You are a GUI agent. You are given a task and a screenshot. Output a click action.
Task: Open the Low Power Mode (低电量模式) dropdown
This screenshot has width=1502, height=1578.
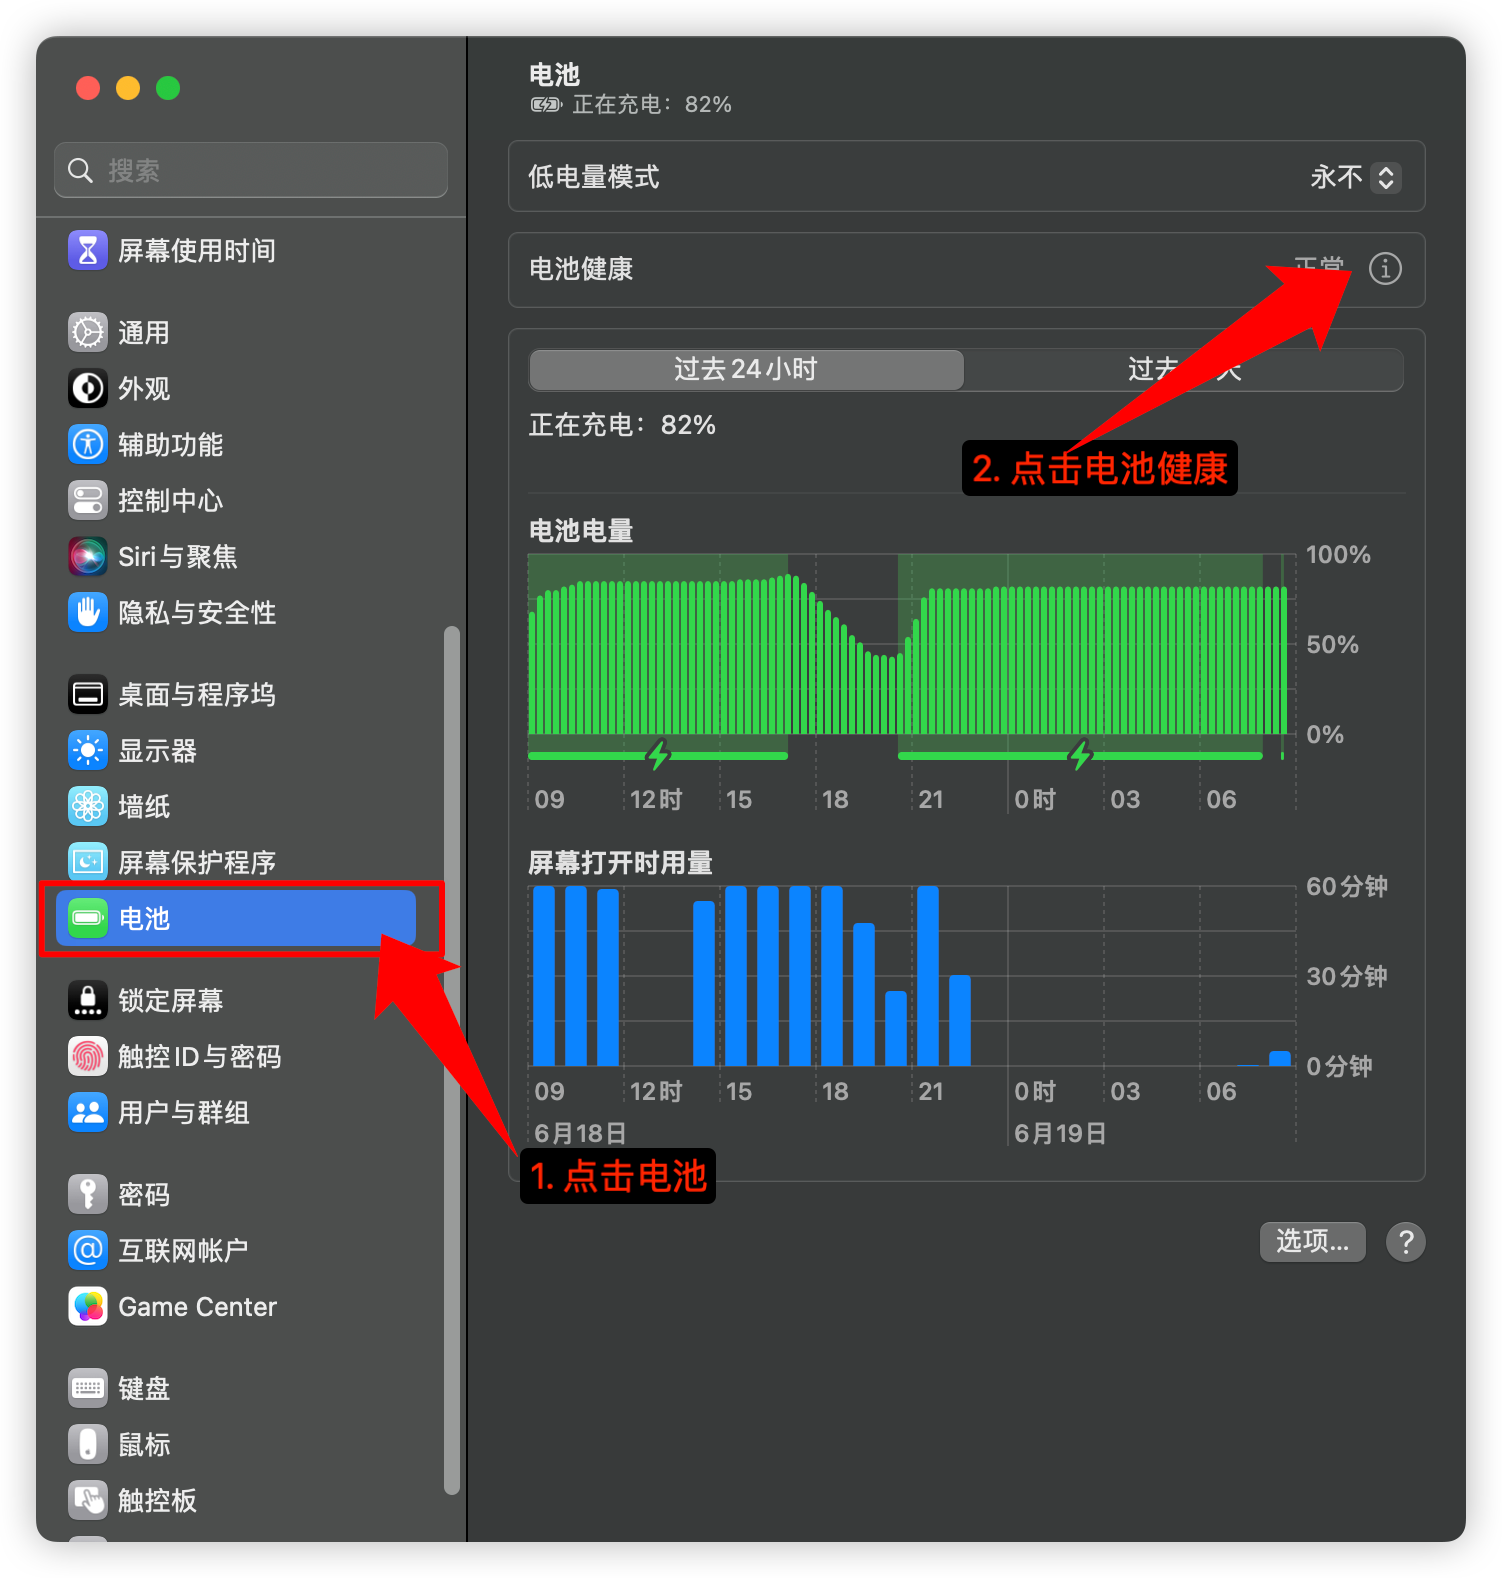pyautogui.click(x=1354, y=178)
